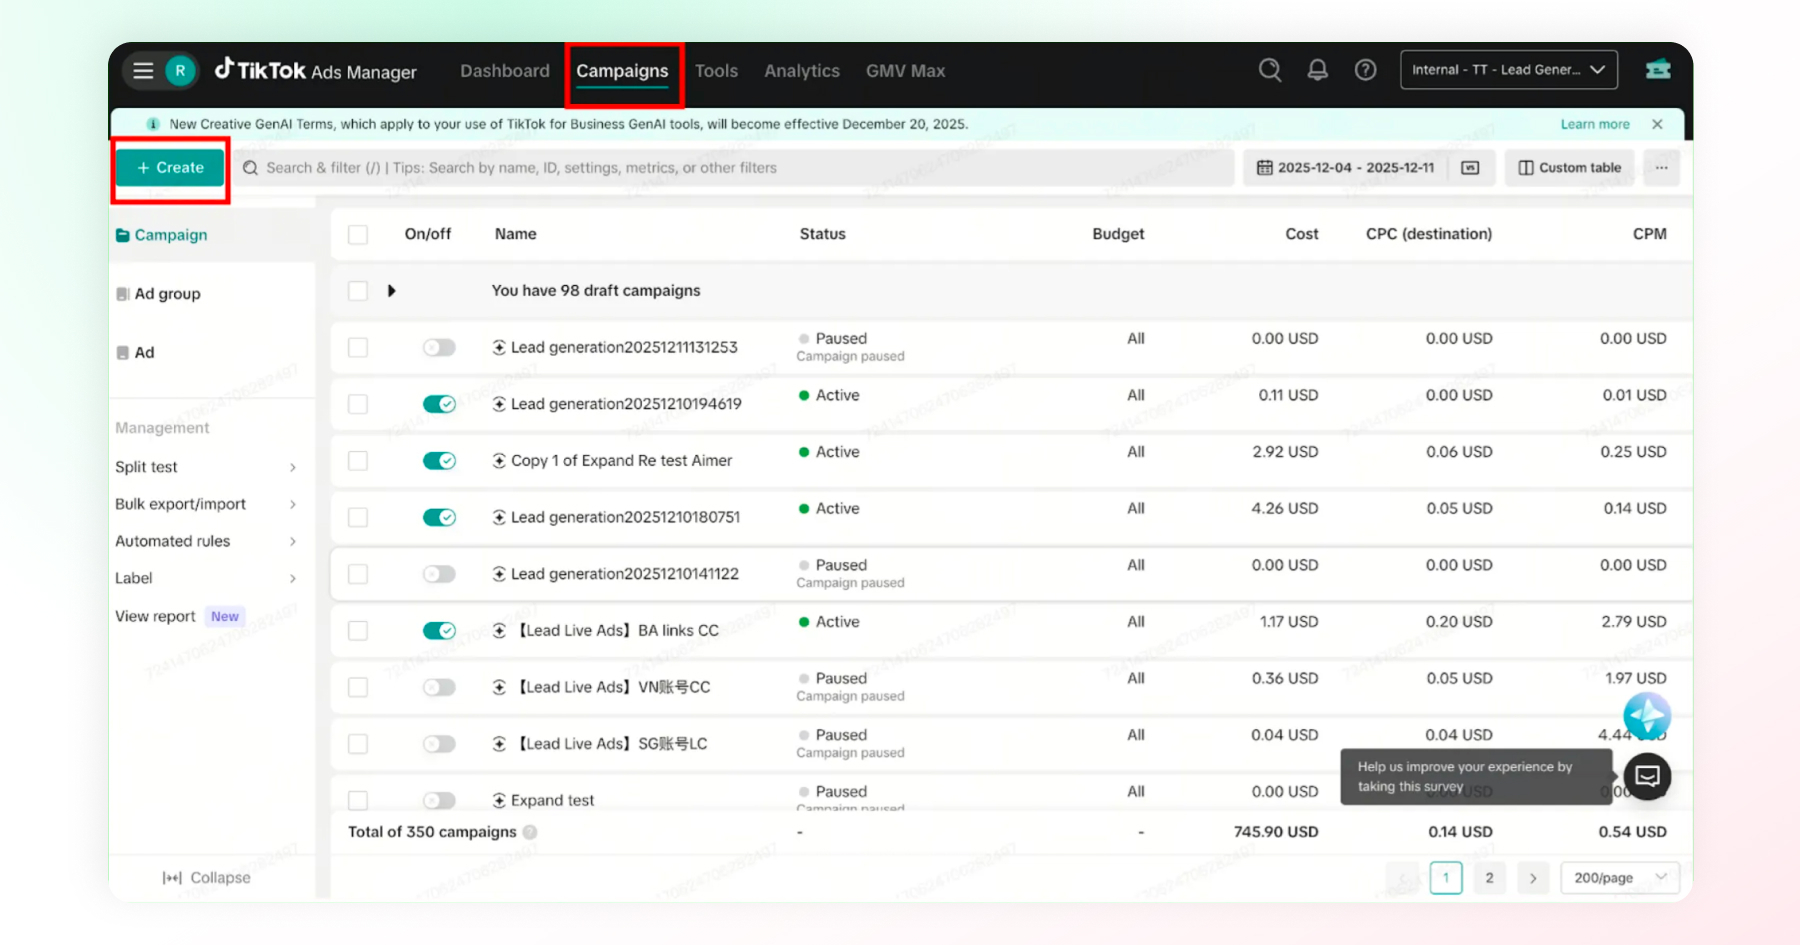This screenshot has height=945, width=1800.
Task: Open the feedback chat icon
Action: pyautogui.click(x=1647, y=776)
